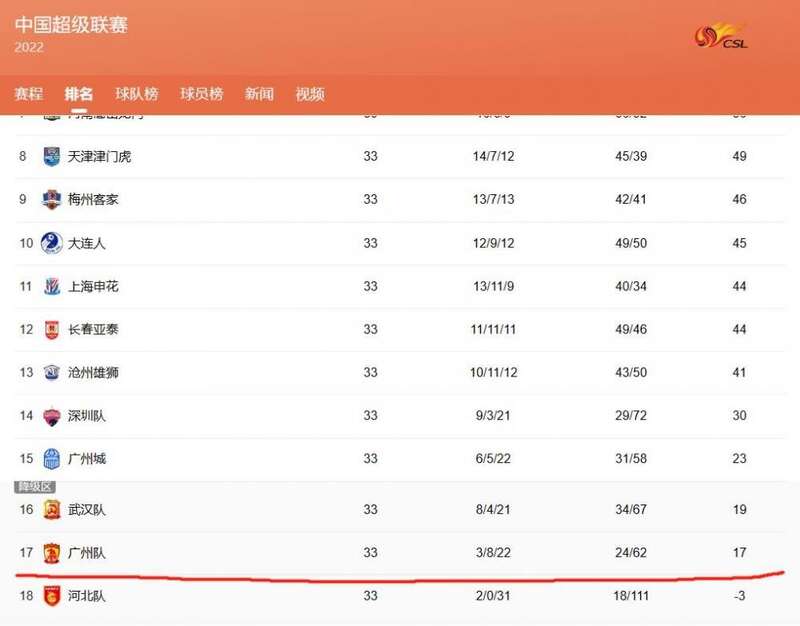Click the 9/3/21 record for 深圳队
Screen dimensions: 800x626
coord(493,416)
